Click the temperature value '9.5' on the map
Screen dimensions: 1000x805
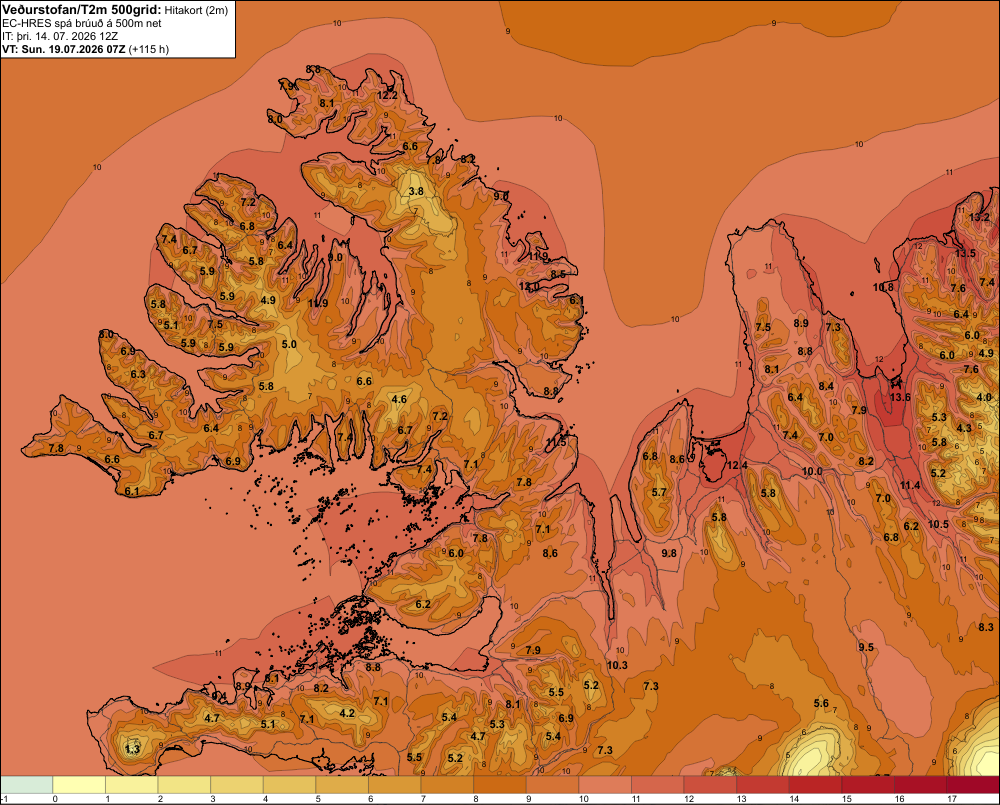pos(866,647)
